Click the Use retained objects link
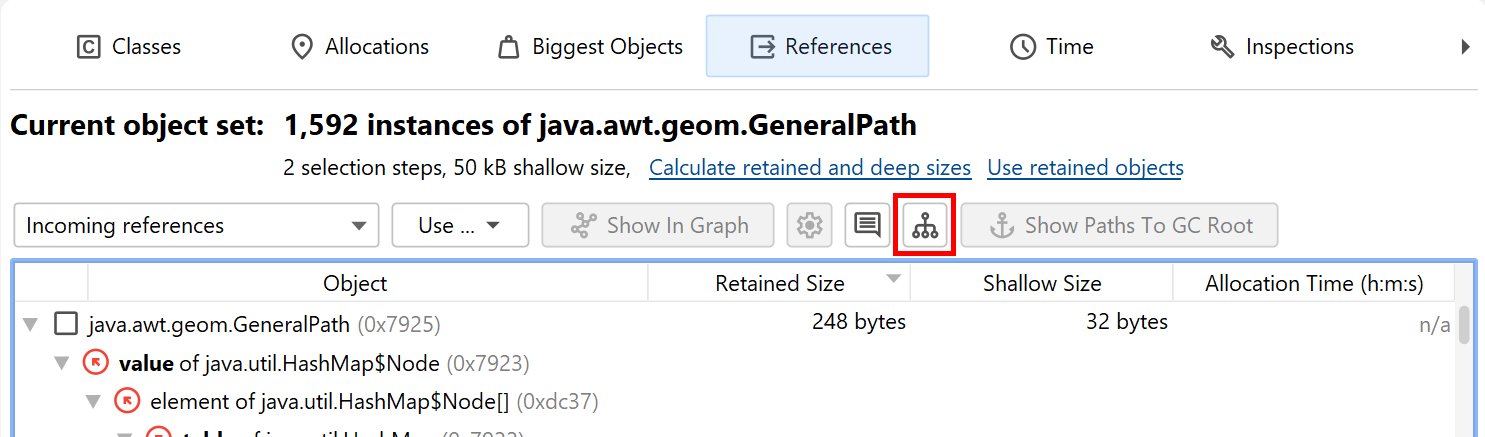This screenshot has width=1485, height=437. [x=1085, y=168]
